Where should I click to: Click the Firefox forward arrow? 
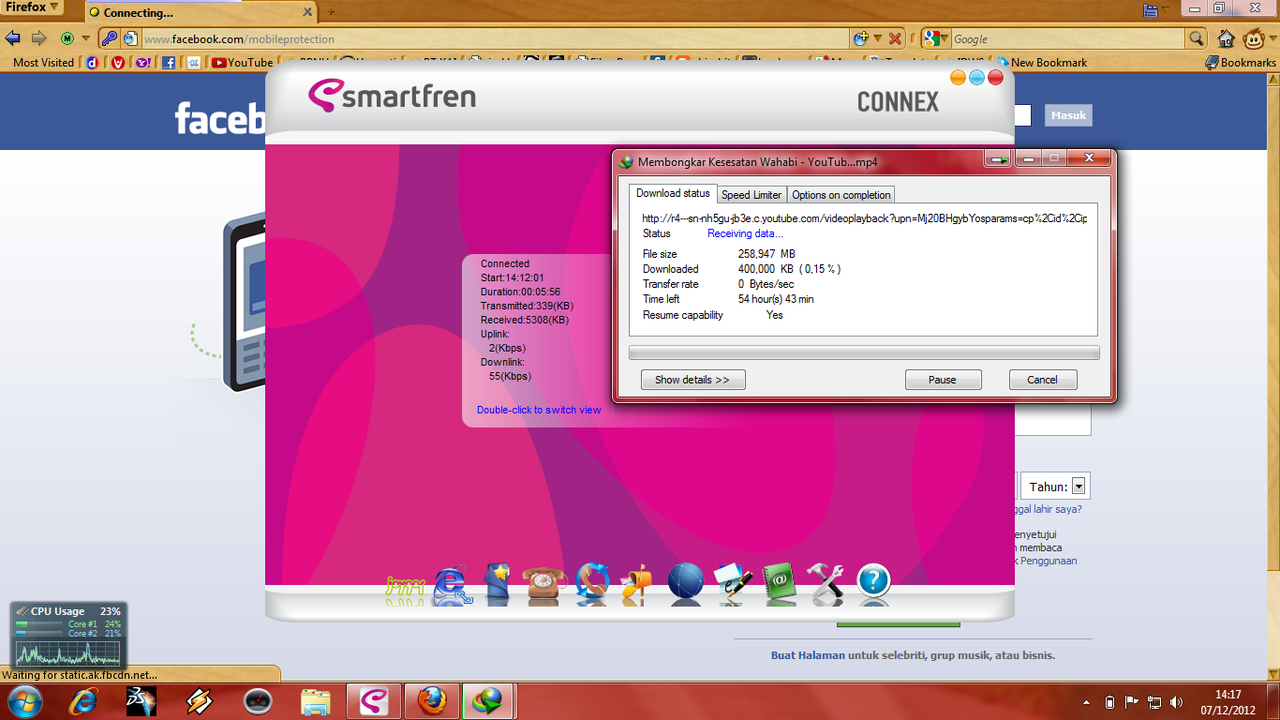[x=39, y=38]
